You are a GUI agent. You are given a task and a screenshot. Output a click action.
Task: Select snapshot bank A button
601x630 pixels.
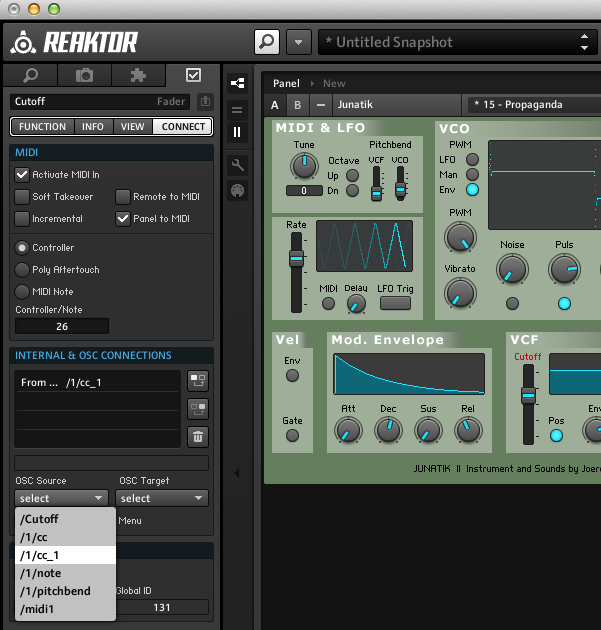[x=275, y=105]
